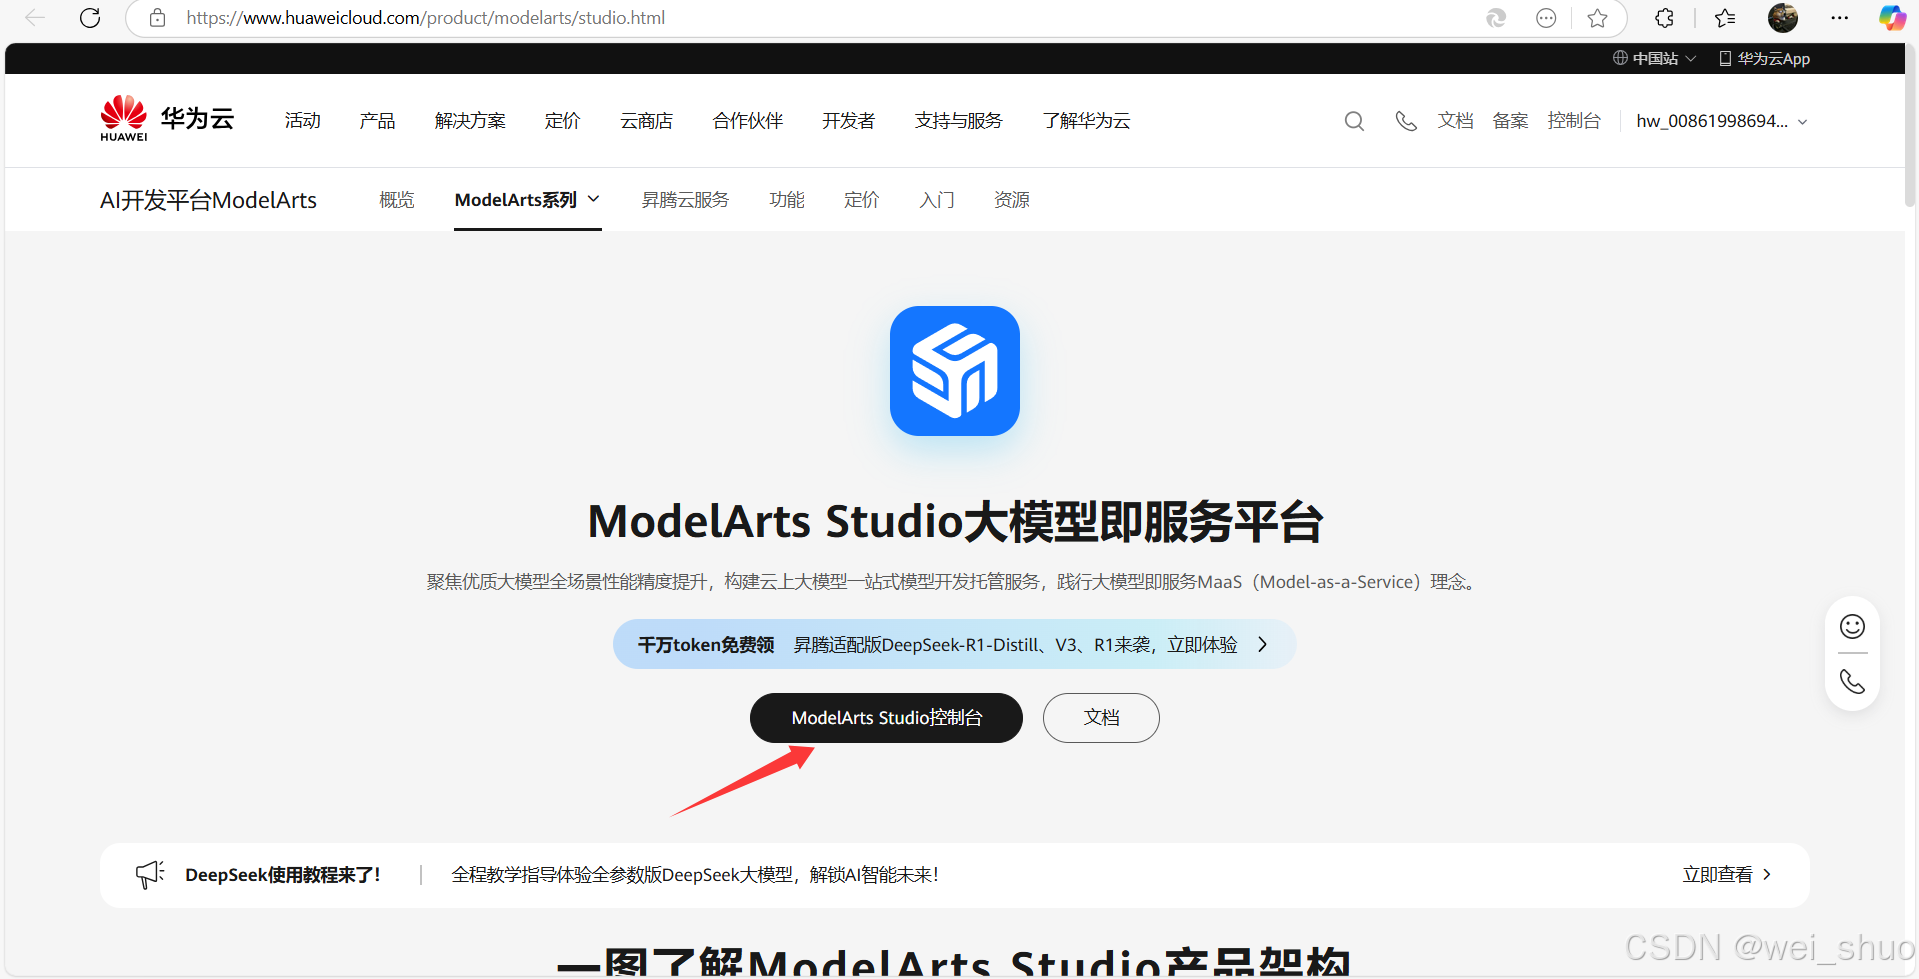Click the feedback smiley icon on right edge
This screenshot has width=1919, height=979.
pos(1851,625)
